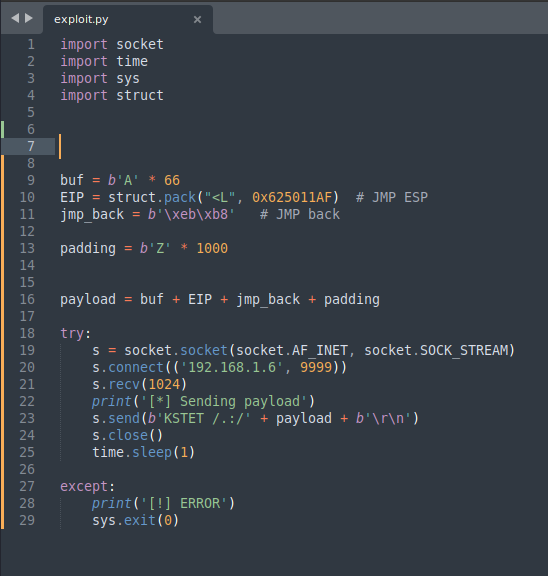Click 'close' on line 24

pyautogui.click(x=128, y=436)
